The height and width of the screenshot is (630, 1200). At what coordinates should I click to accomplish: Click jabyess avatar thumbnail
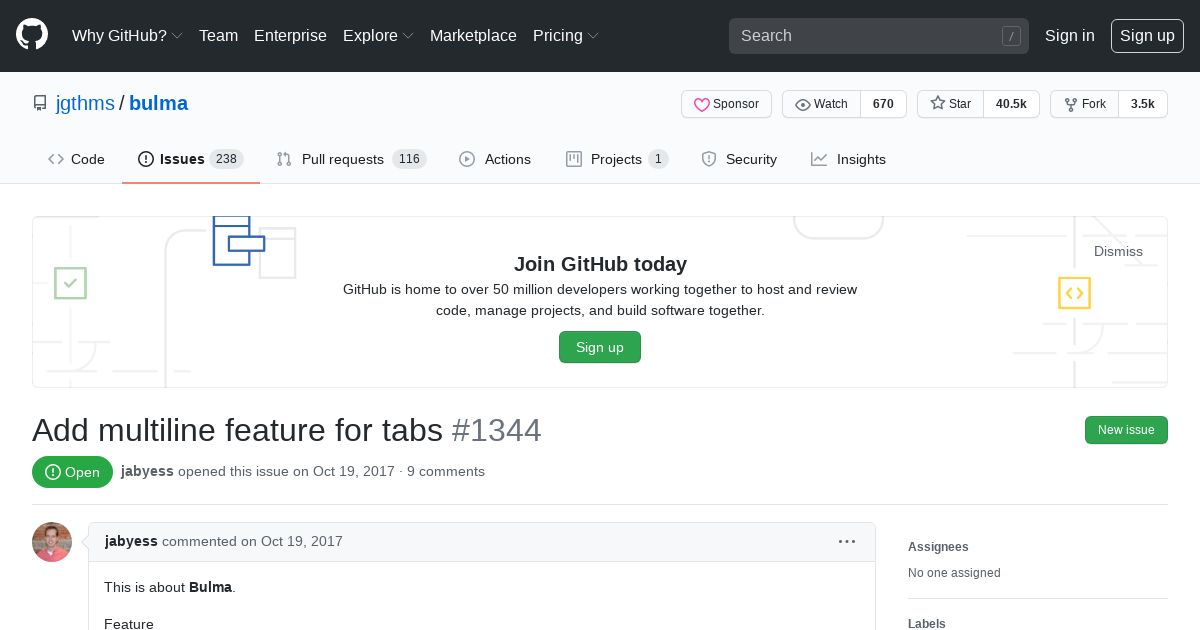pyautogui.click(x=52, y=542)
